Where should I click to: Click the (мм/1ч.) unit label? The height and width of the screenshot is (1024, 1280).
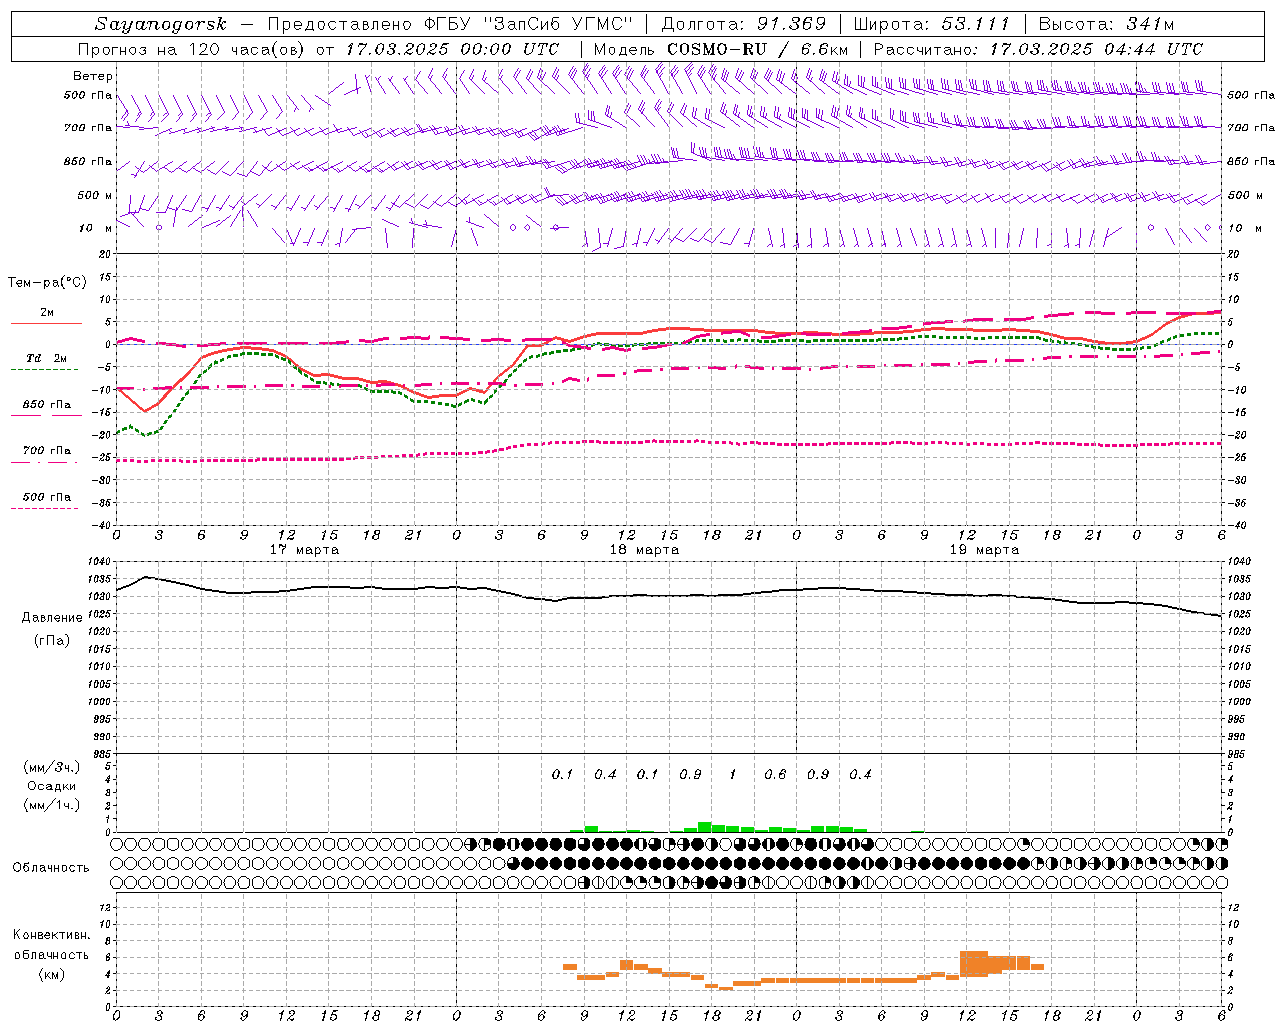pyautogui.click(x=52, y=805)
